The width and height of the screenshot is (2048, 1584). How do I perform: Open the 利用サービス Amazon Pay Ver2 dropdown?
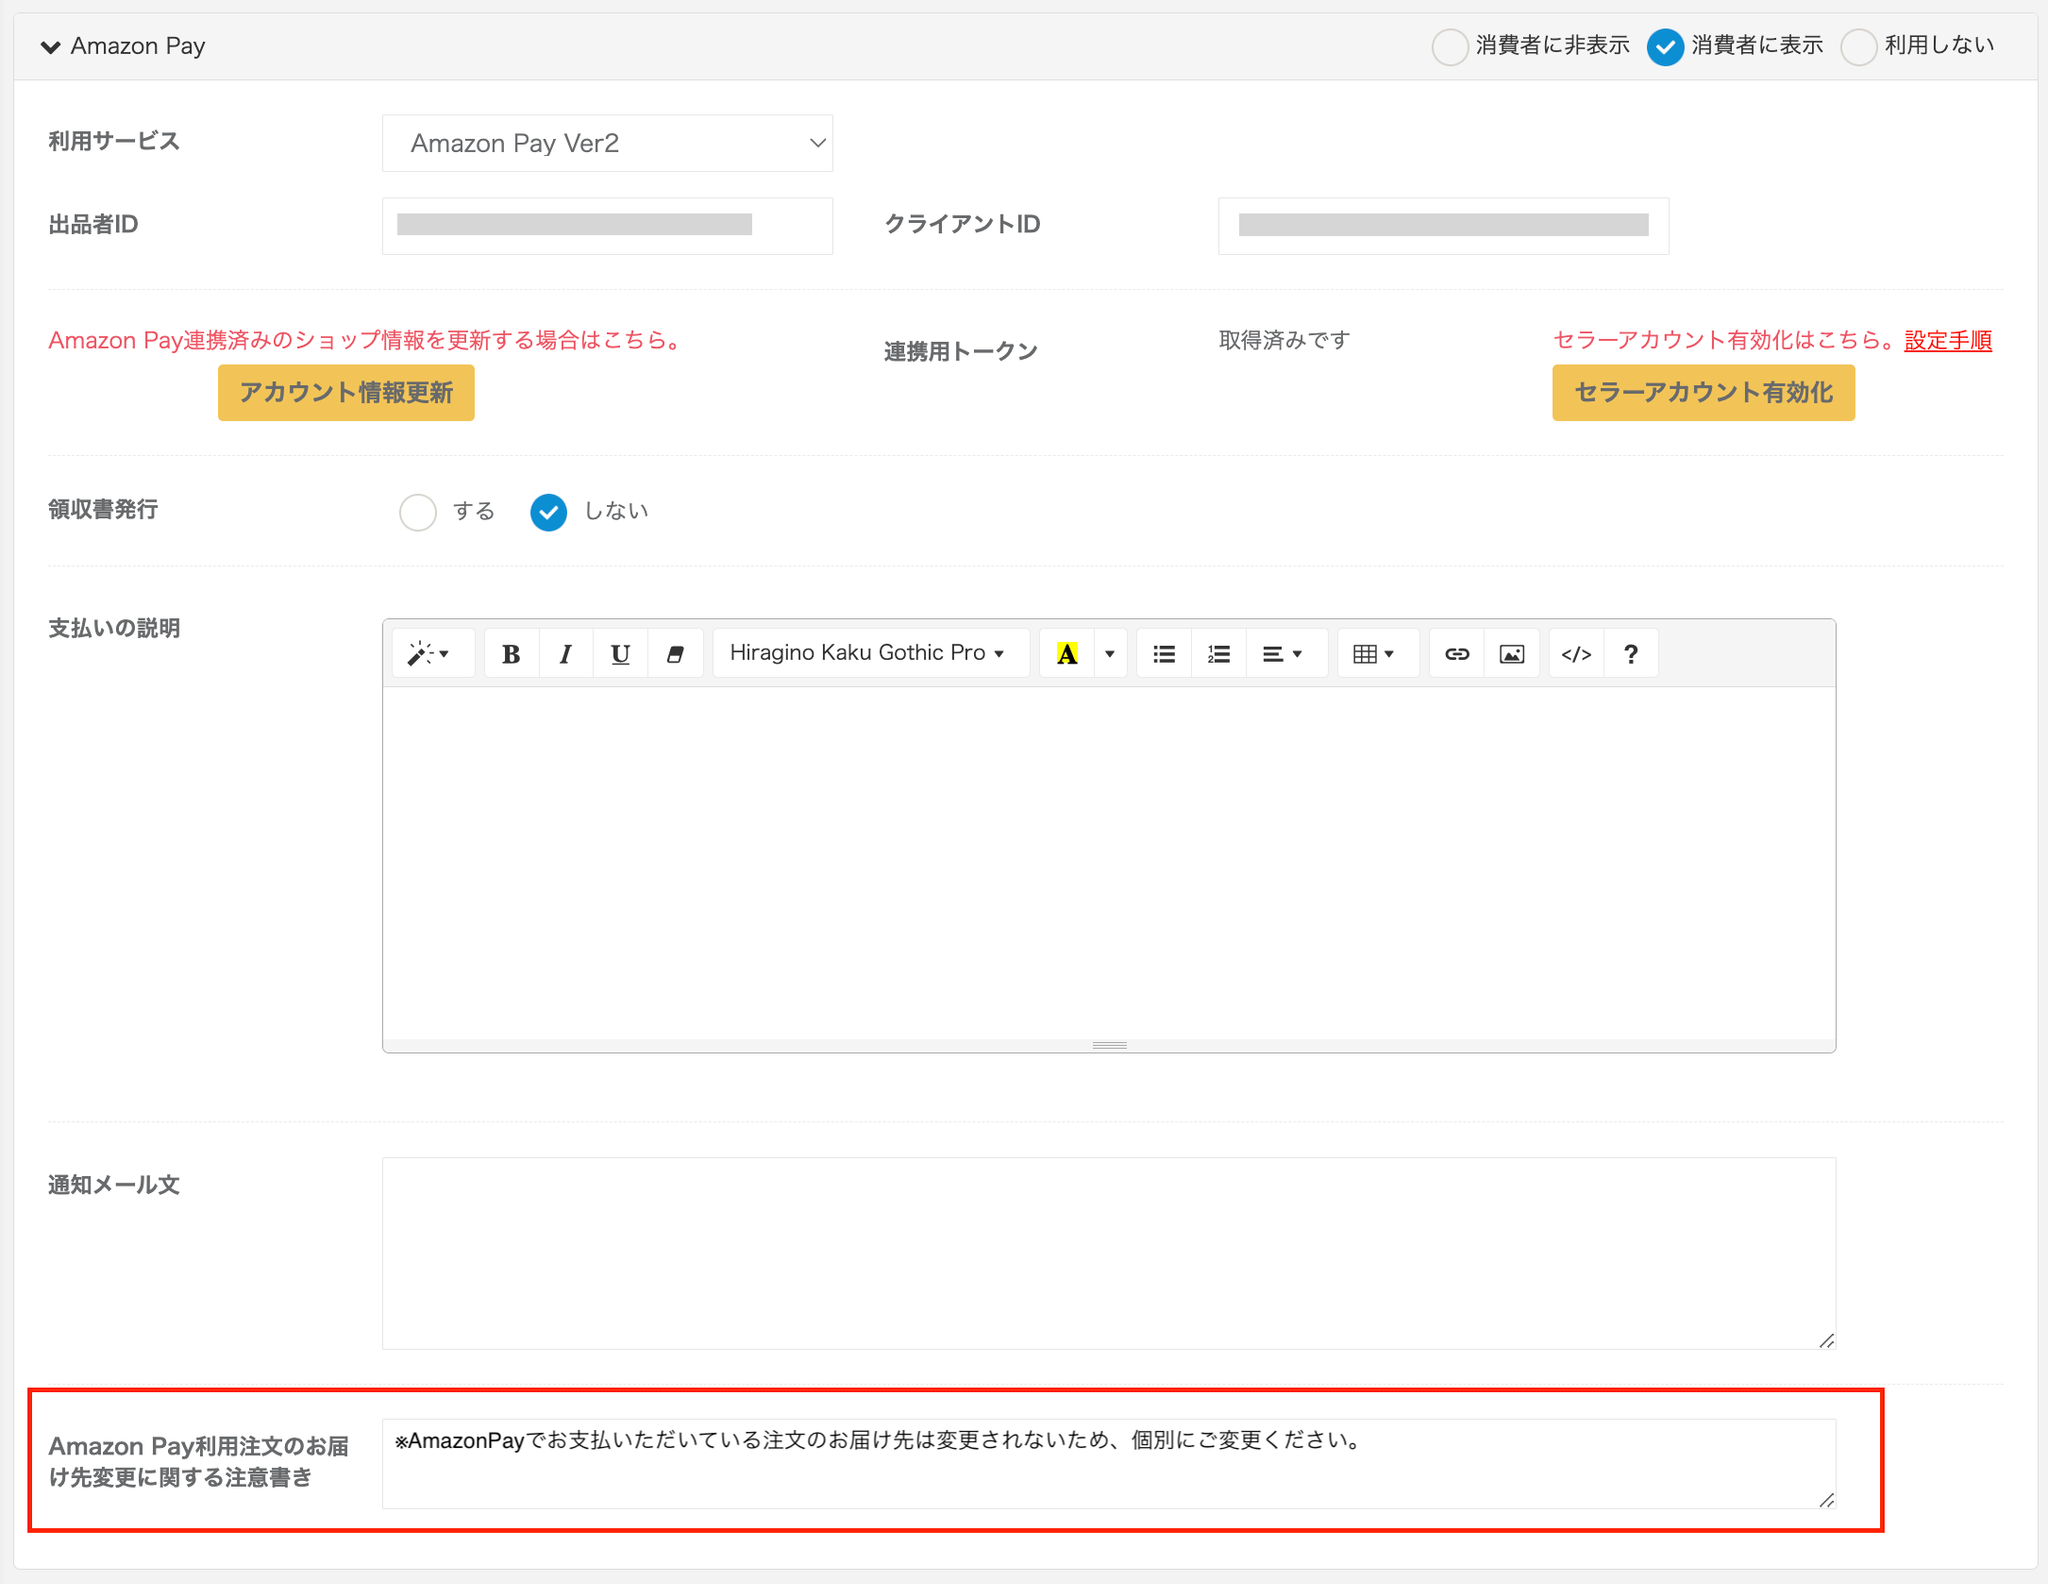click(607, 143)
